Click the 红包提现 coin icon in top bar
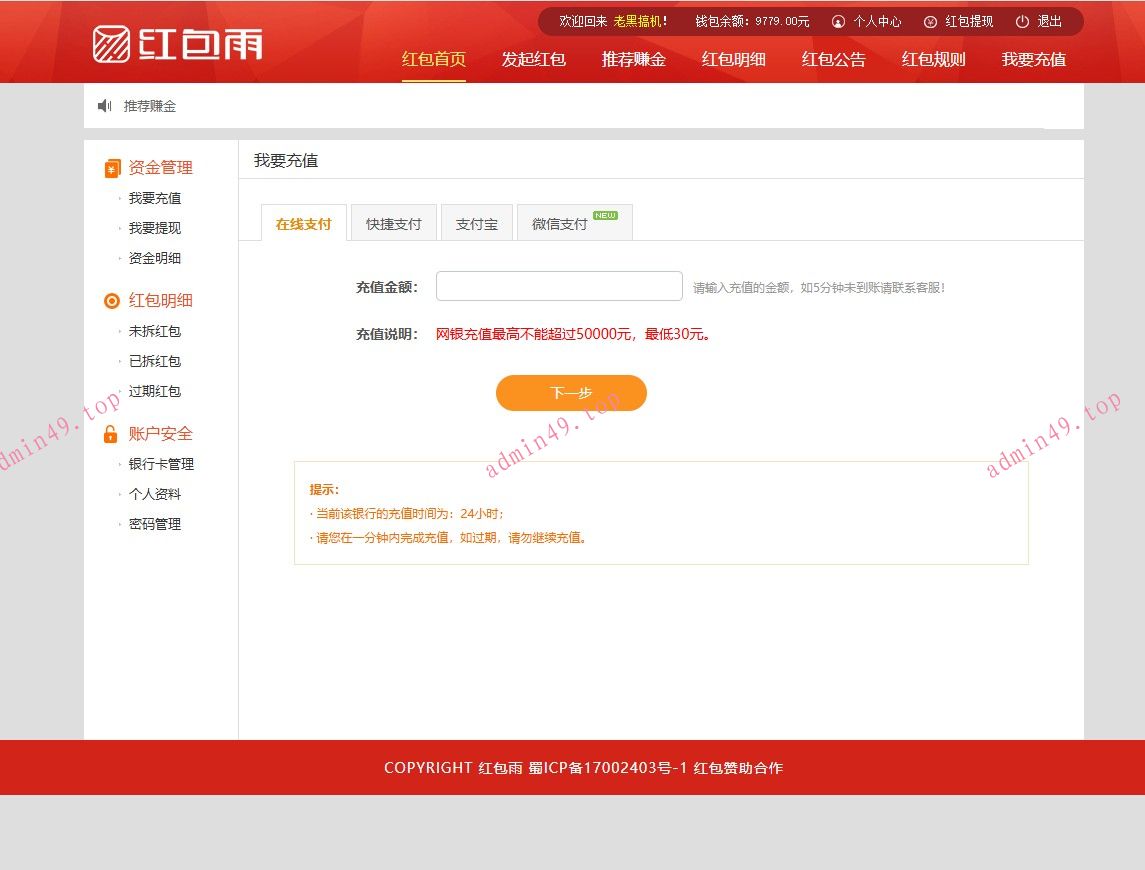The height and width of the screenshot is (870, 1145). click(x=930, y=21)
